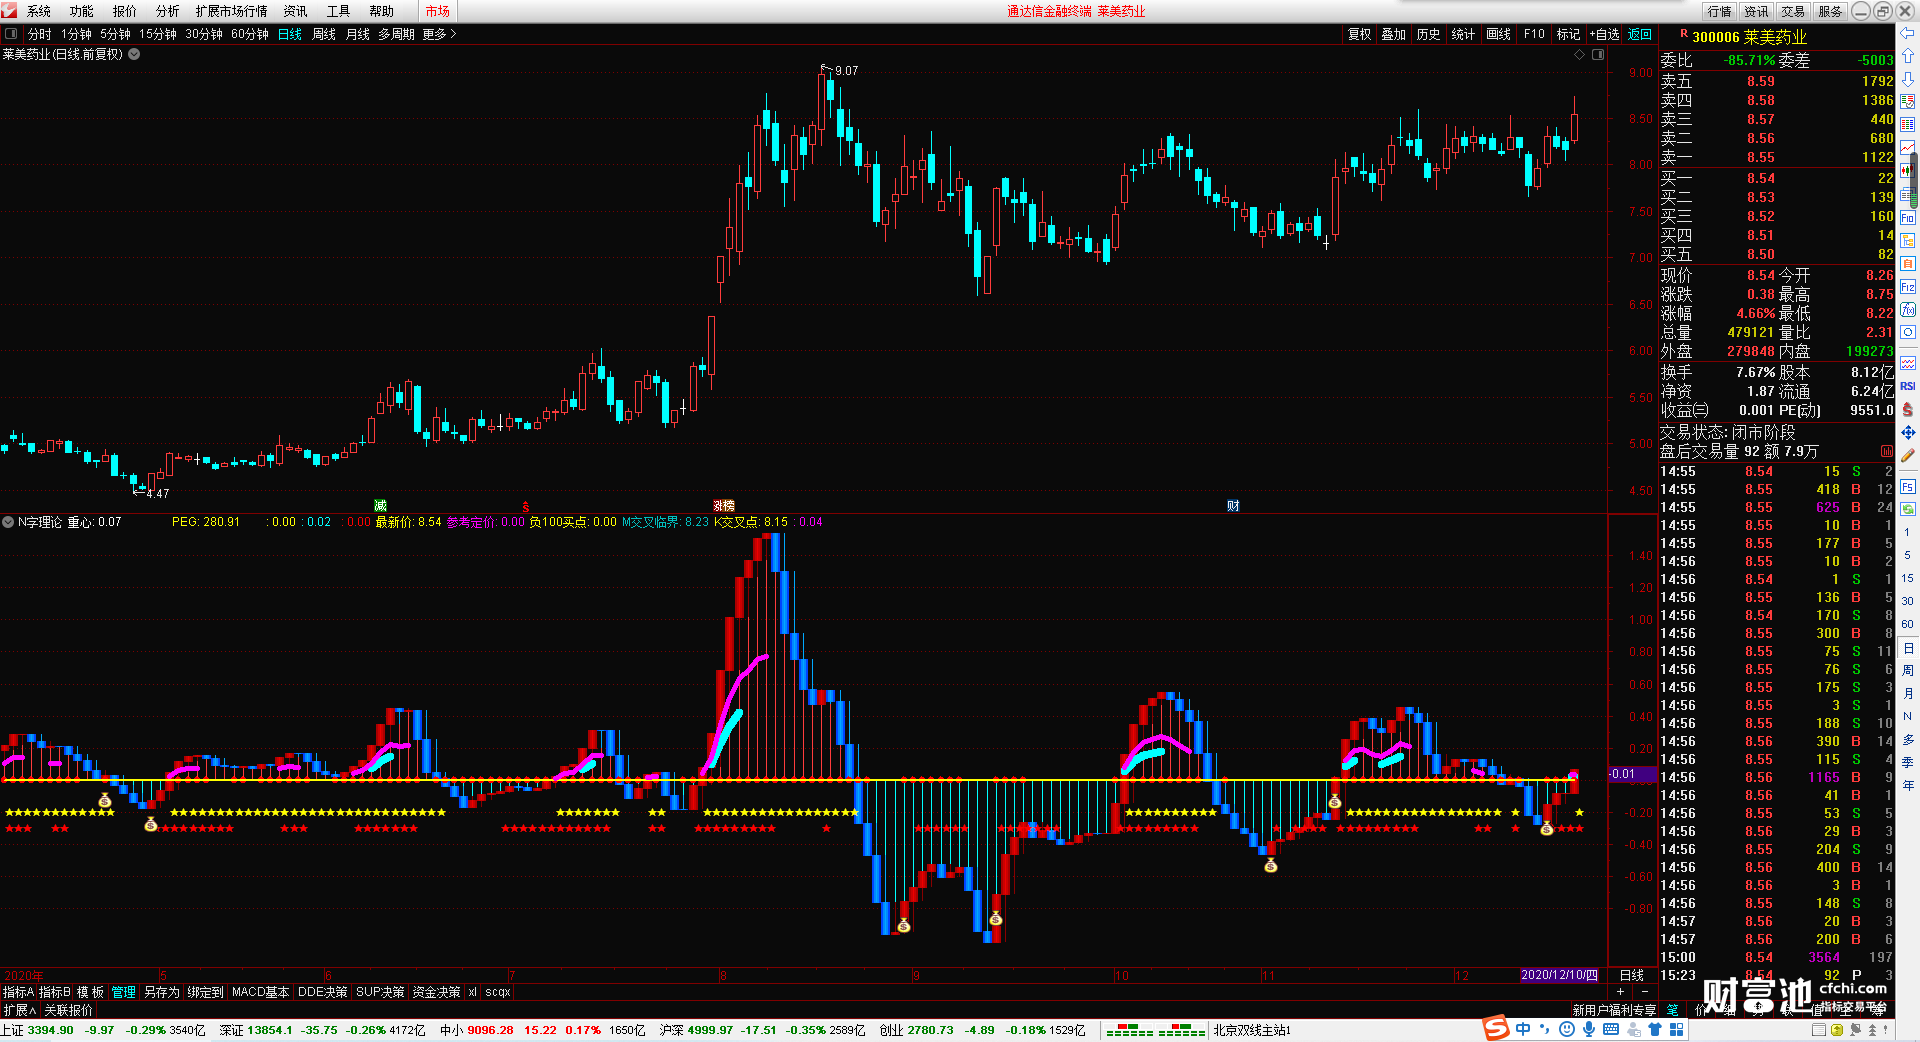
Task: Switch to the 月线 monthly tab
Action: coord(357,34)
